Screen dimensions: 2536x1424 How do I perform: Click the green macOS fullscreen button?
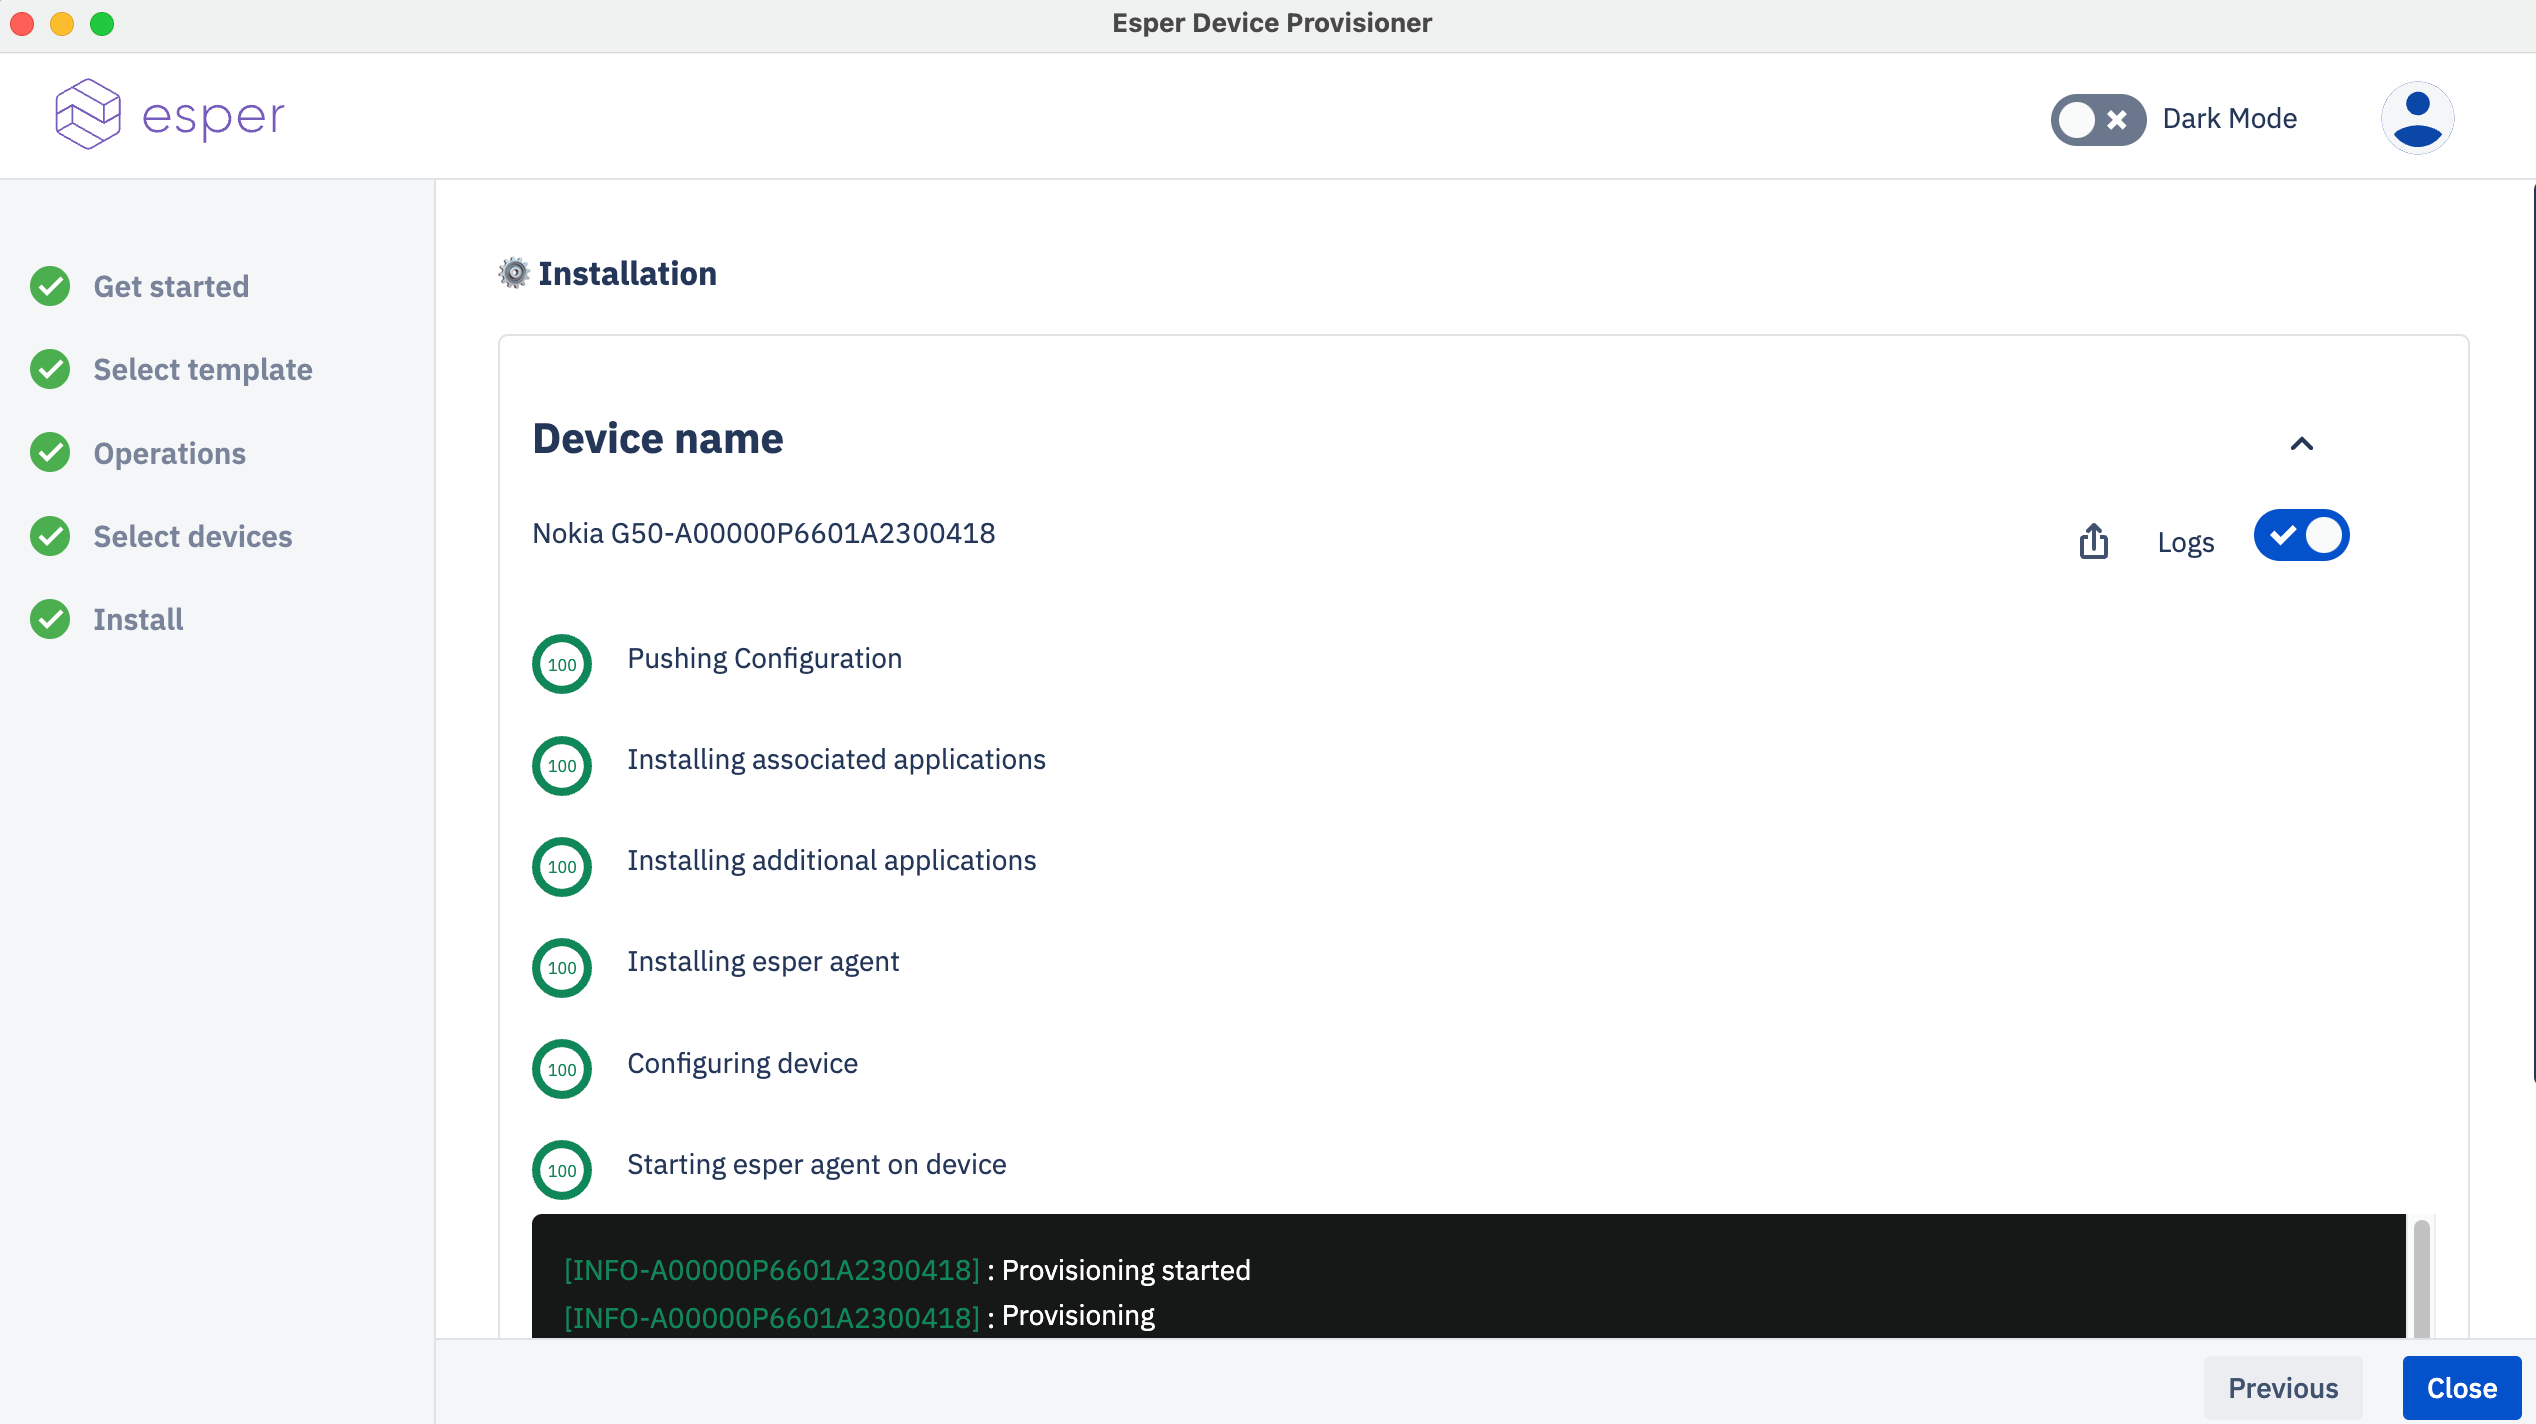(x=102, y=23)
